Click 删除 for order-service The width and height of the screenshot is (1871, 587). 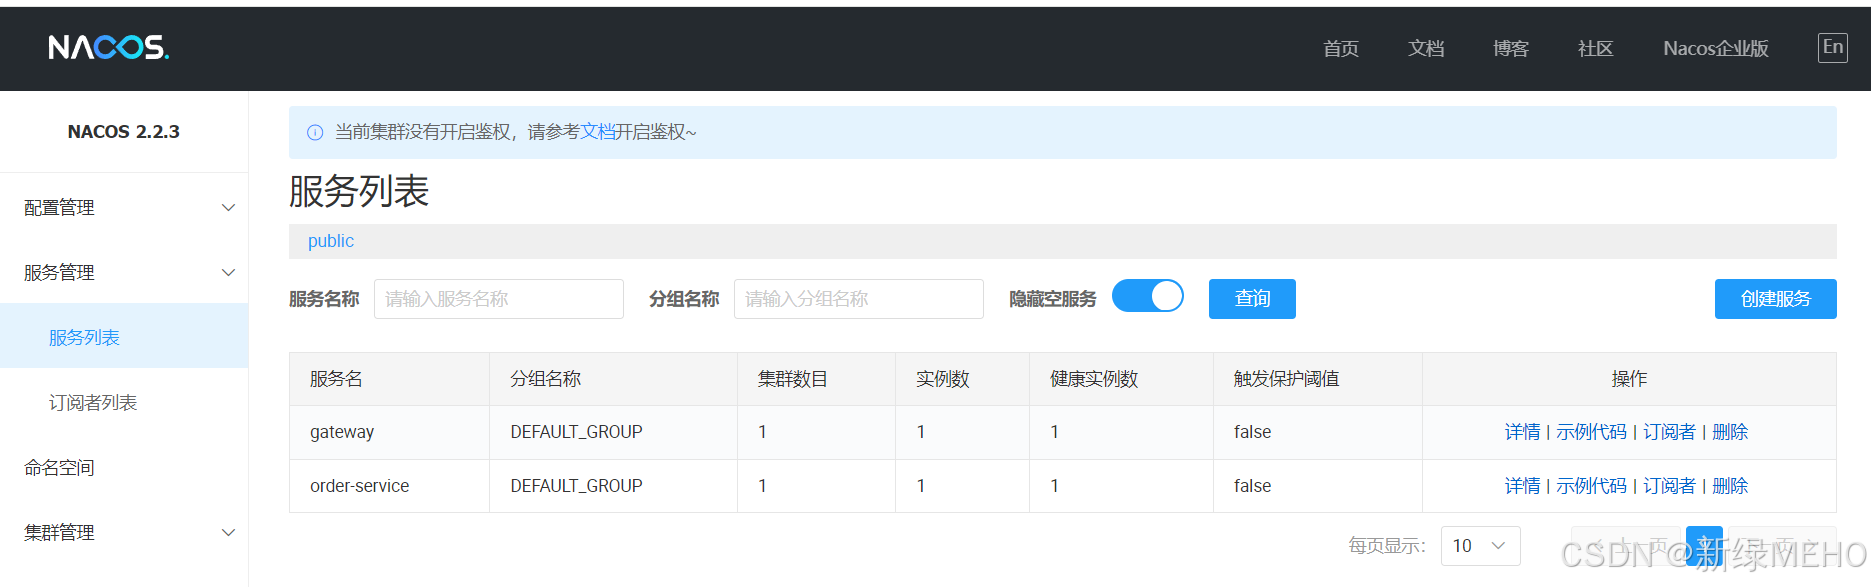tap(1730, 486)
